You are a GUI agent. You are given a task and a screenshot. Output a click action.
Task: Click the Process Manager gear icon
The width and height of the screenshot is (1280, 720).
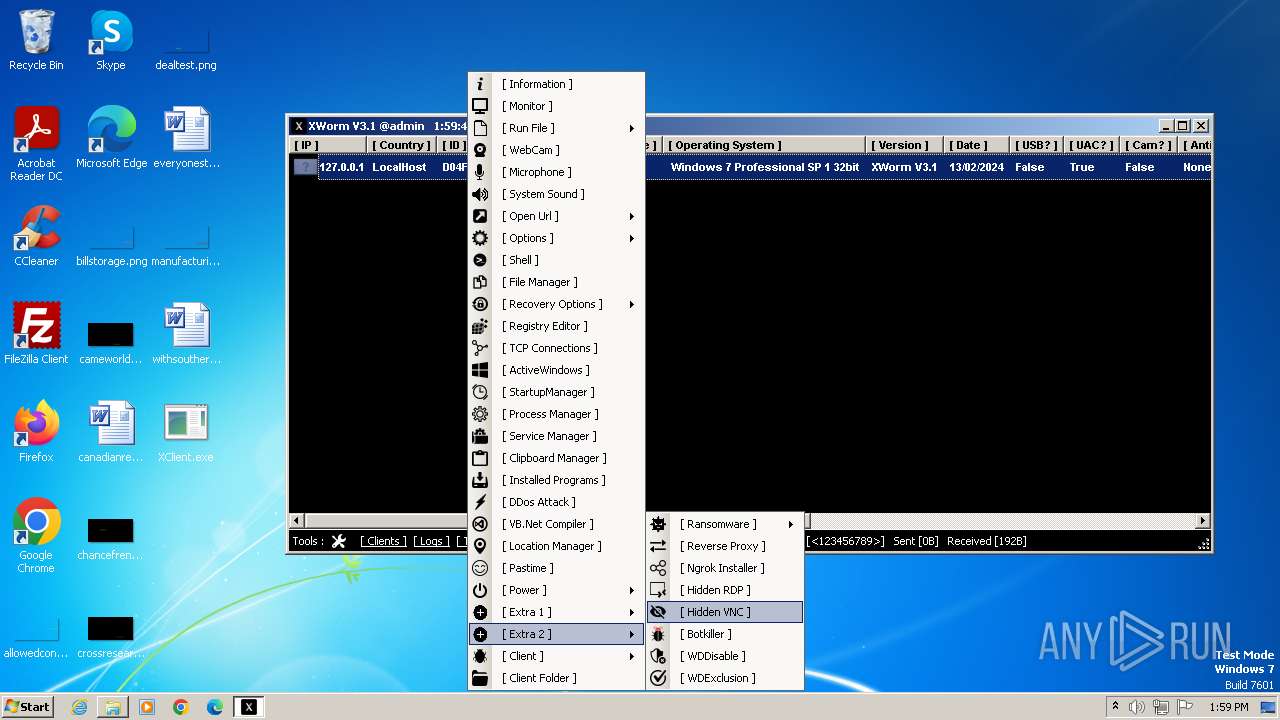(480, 414)
